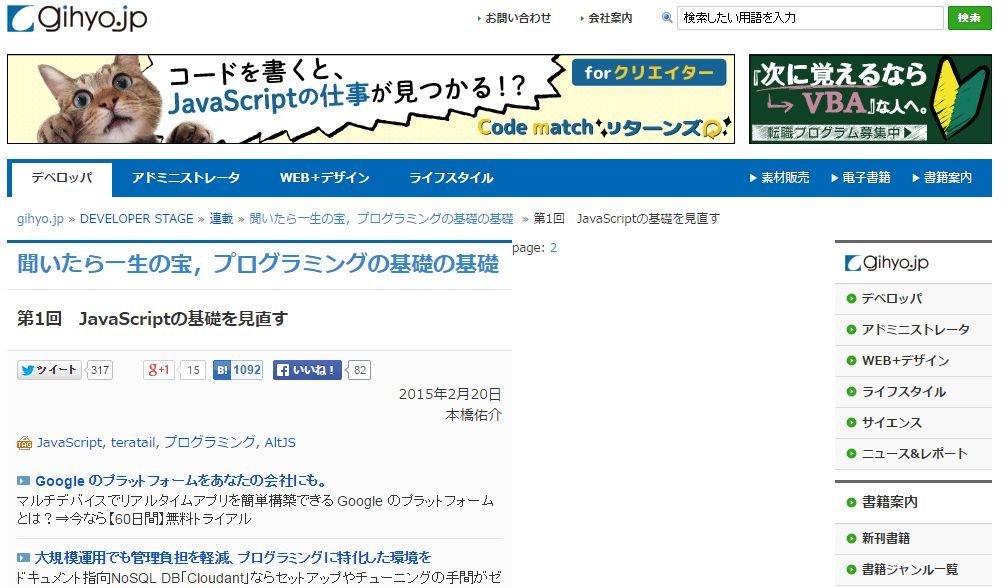Go to page 2 link
The height and width of the screenshot is (588, 1006).
[554, 248]
